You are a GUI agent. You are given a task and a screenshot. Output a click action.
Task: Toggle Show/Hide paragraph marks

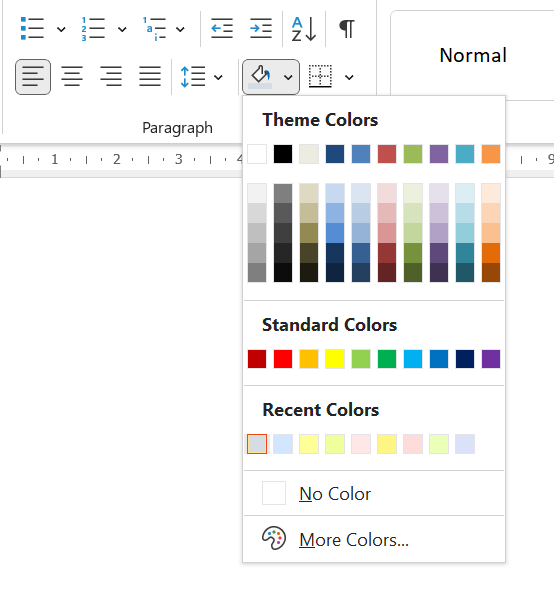coord(347,29)
